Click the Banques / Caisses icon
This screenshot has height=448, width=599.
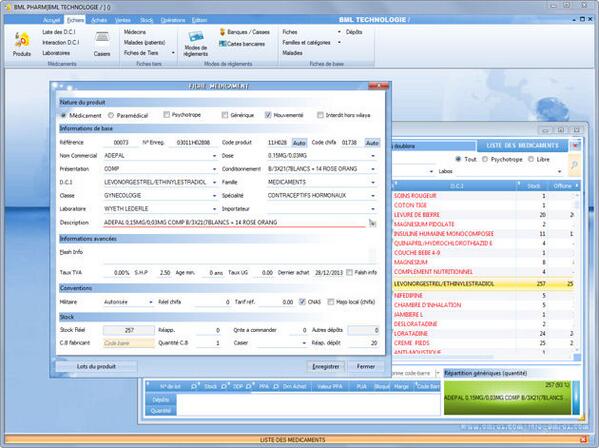click(222, 32)
